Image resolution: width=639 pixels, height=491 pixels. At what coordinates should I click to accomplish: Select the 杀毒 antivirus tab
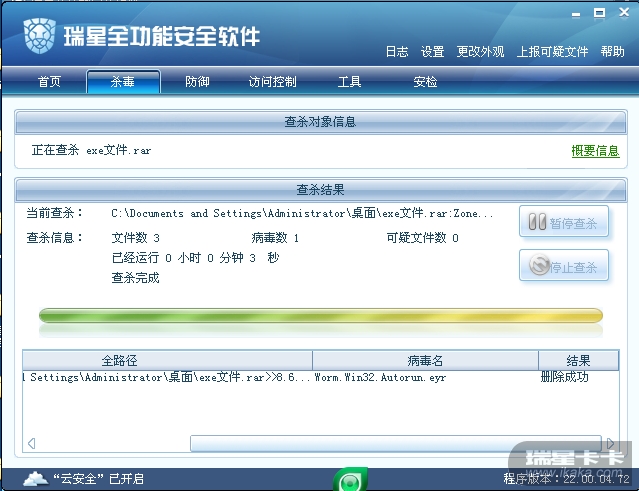point(123,82)
